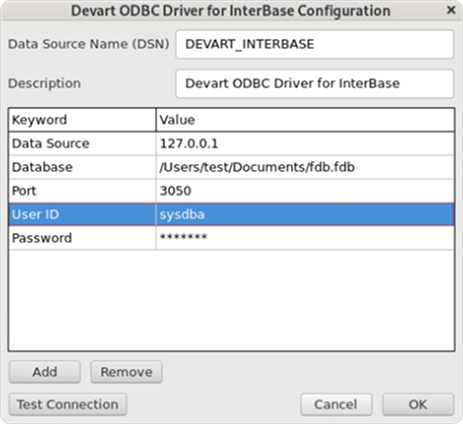
Task: Select the Keyword column header
Action: tap(82, 120)
